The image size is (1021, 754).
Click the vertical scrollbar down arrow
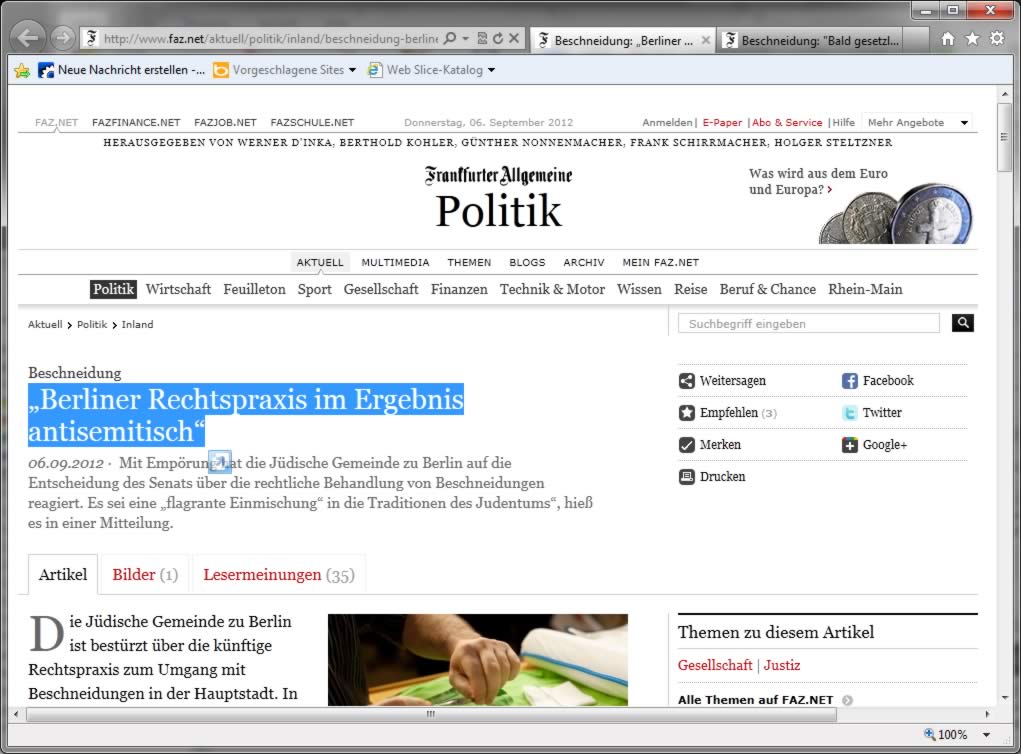pos(1005,697)
